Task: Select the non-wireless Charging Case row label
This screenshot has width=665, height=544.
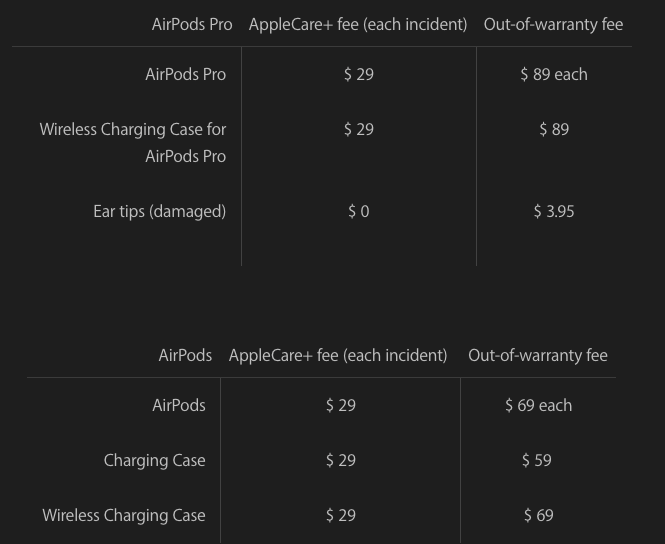Action: [154, 460]
